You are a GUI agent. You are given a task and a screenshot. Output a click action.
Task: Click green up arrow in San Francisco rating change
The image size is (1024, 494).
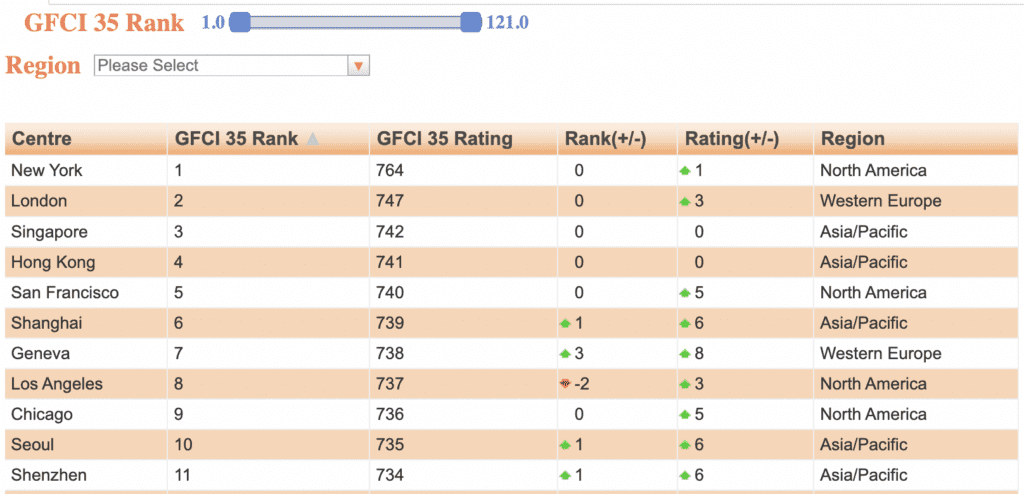click(684, 293)
